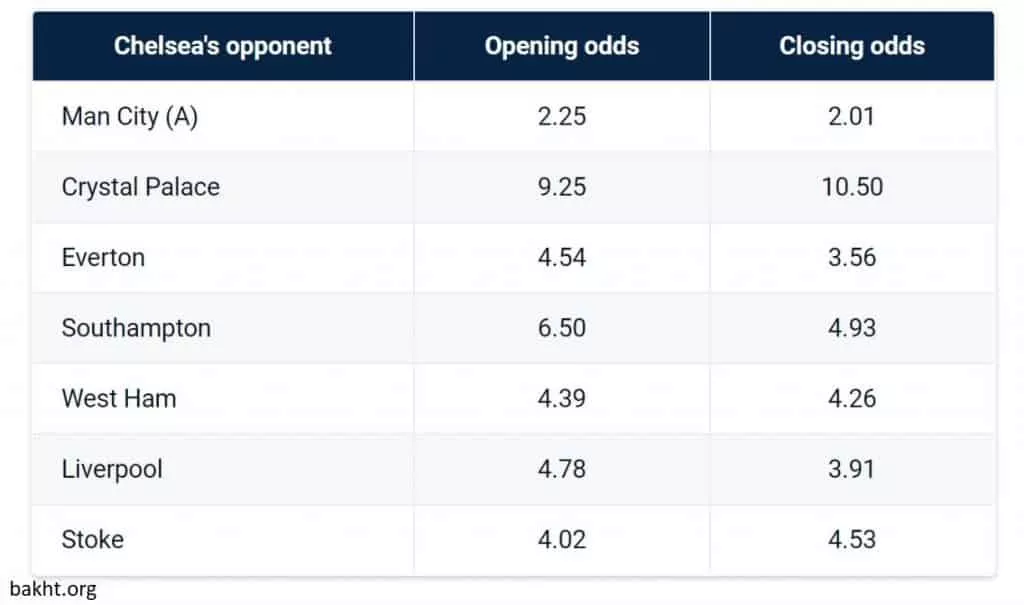Select the Crystal Palace opponent cell
Screen dimensions: 1024x605
click(x=140, y=187)
